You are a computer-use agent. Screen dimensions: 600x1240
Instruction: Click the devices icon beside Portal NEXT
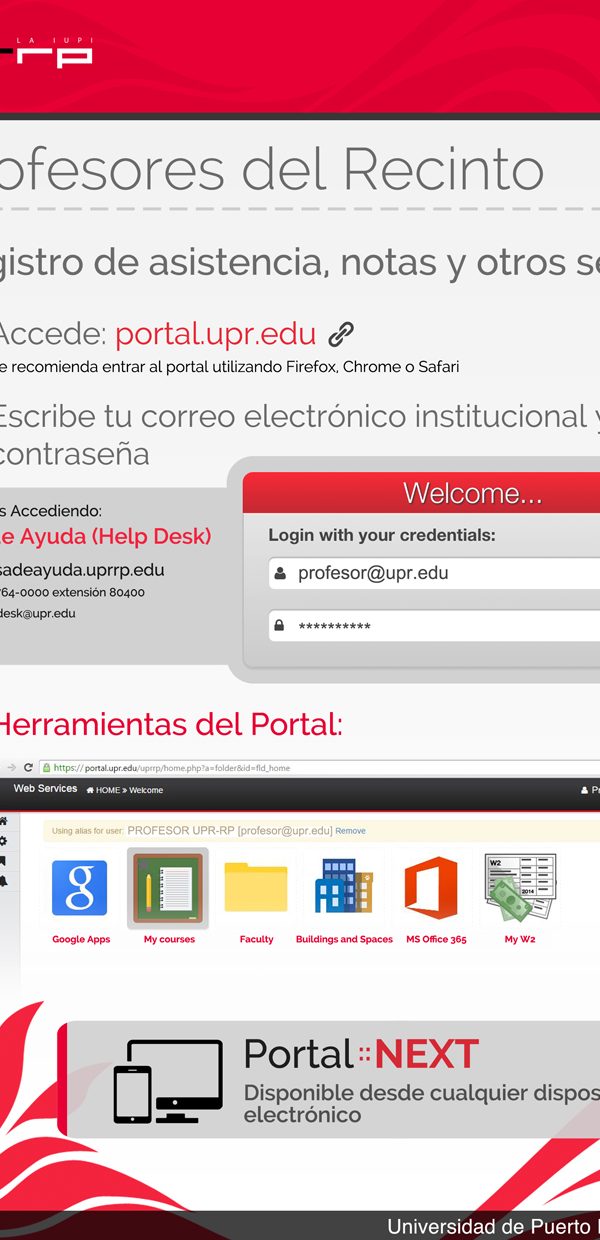(167, 1081)
